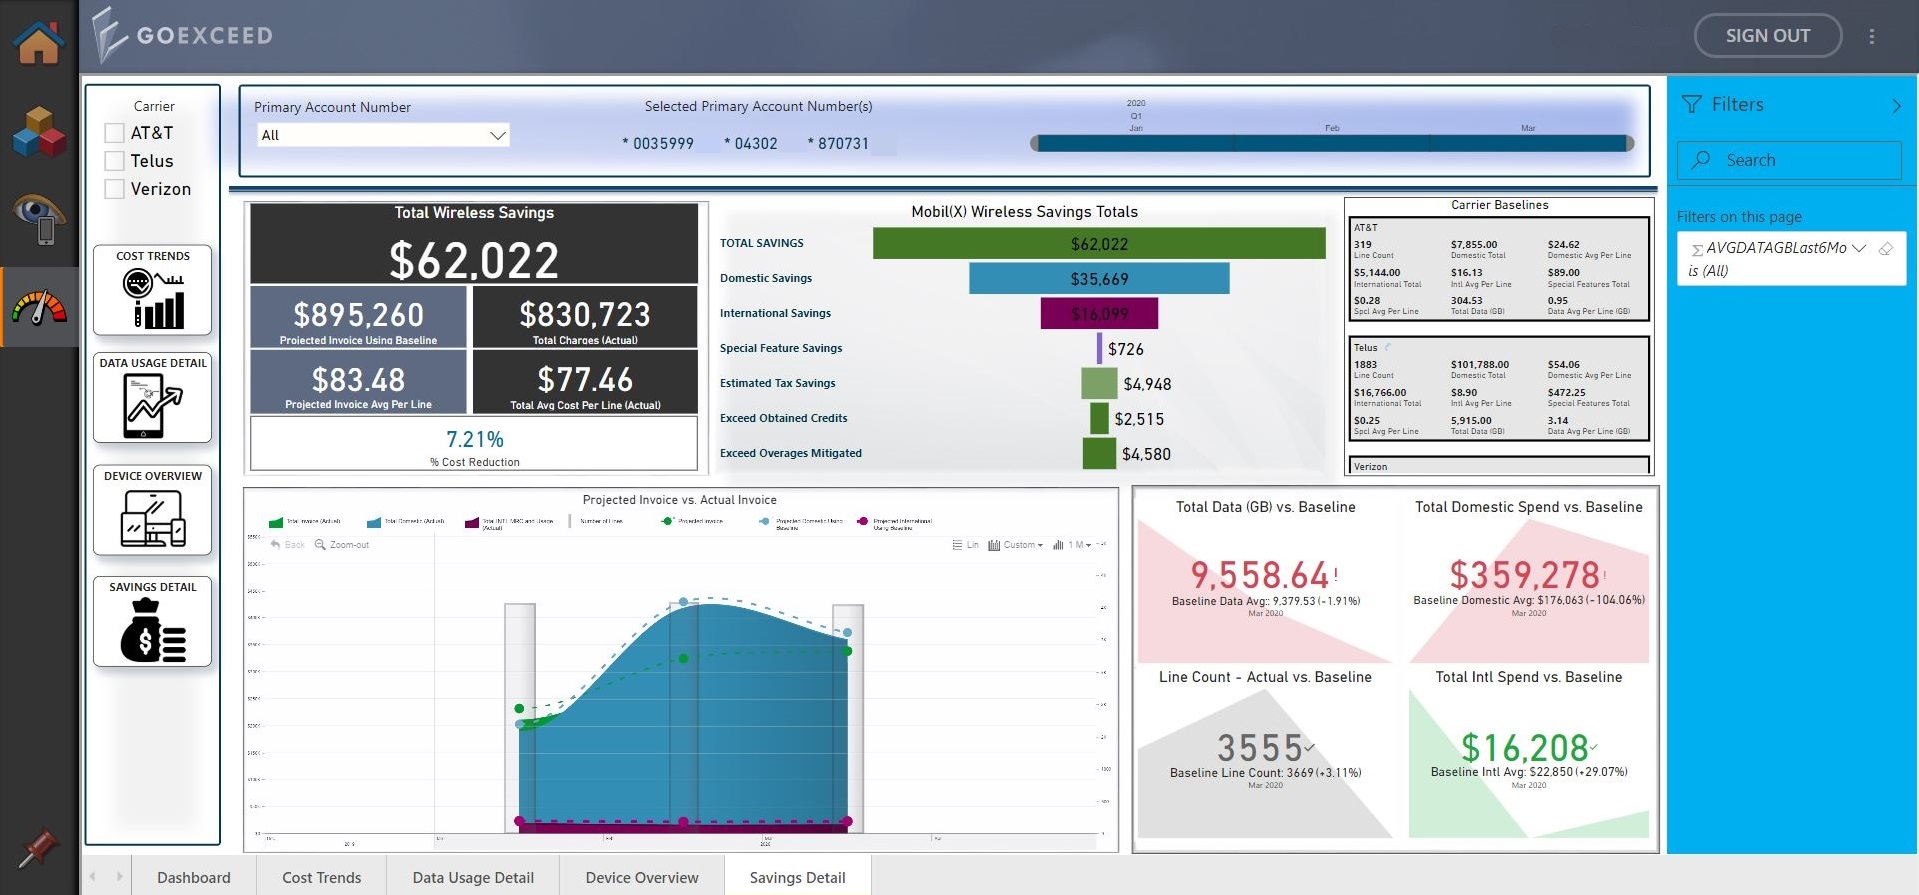
Task: Toggle Total Invoice (Actual) green legend marker
Action: pyautogui.click(x=276, y=522)
